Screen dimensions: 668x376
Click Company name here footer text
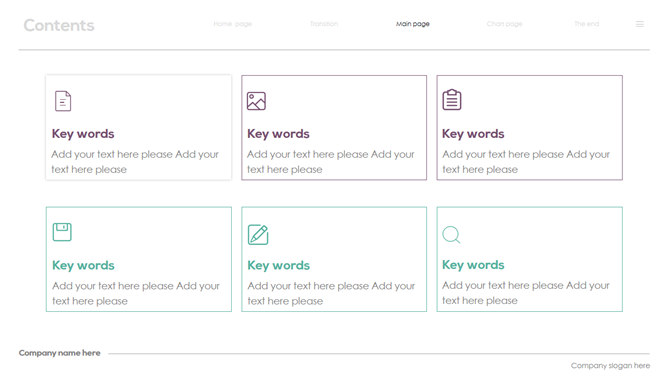point(60,353)
